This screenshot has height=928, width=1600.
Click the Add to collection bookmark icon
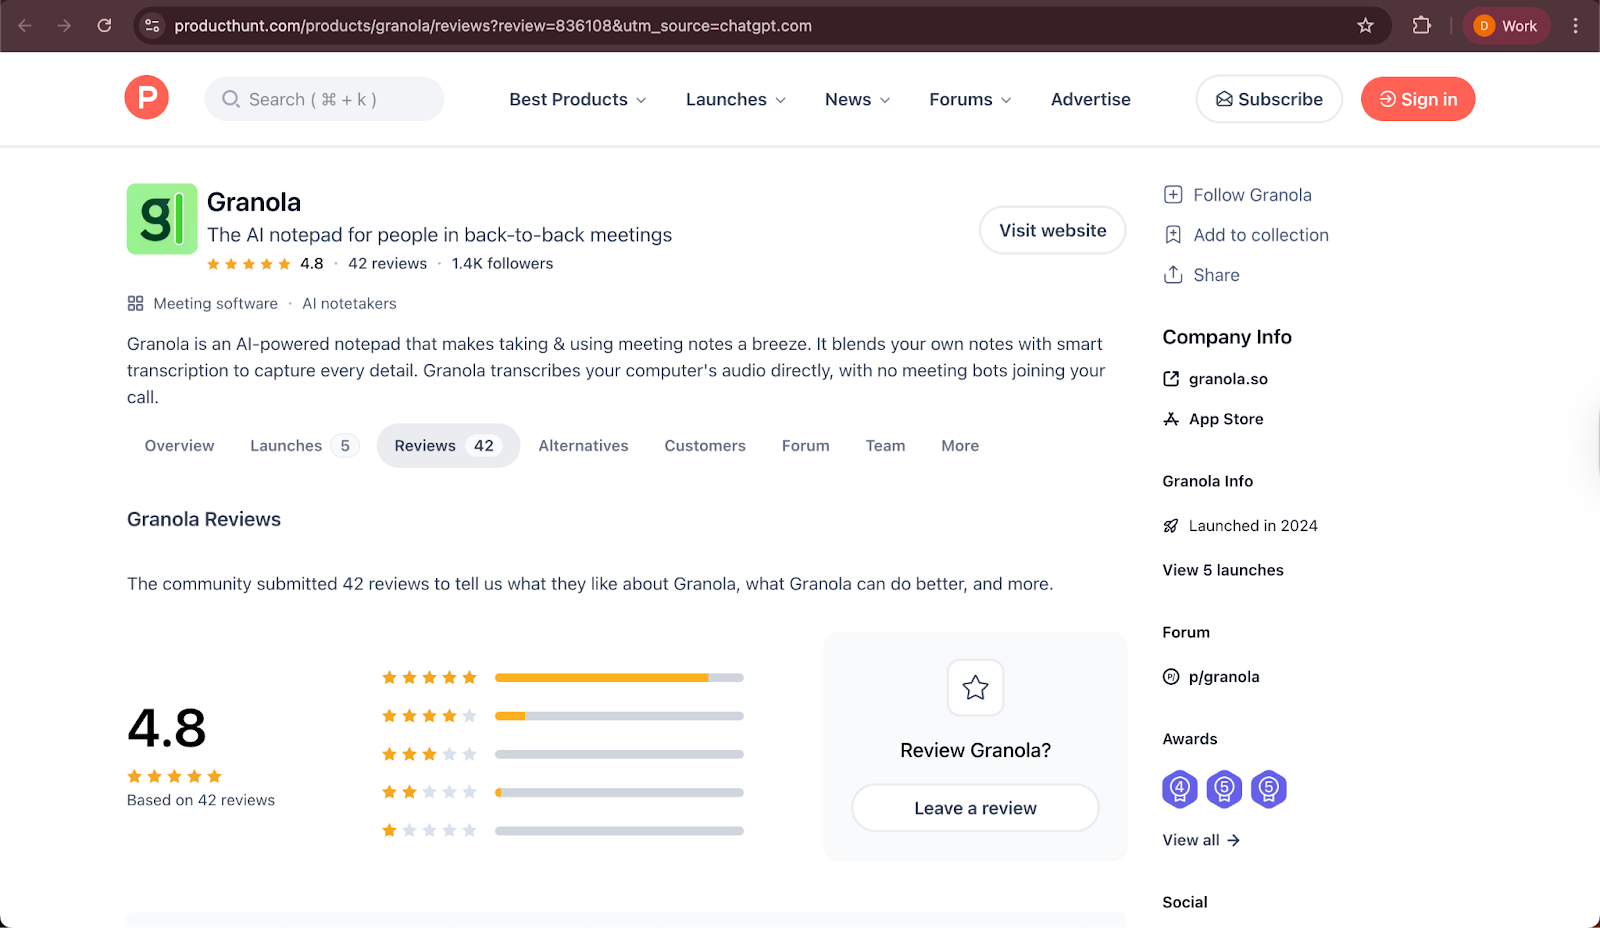pos(1173,235)
